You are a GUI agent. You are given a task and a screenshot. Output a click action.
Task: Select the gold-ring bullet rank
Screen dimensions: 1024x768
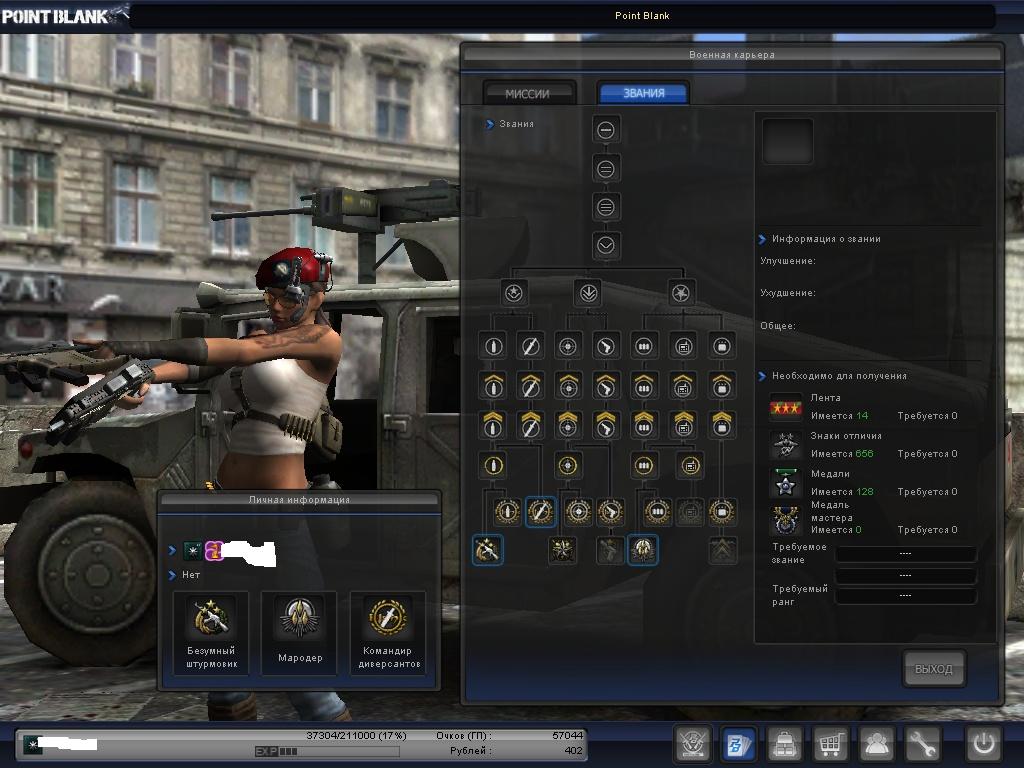click(493, 466)
